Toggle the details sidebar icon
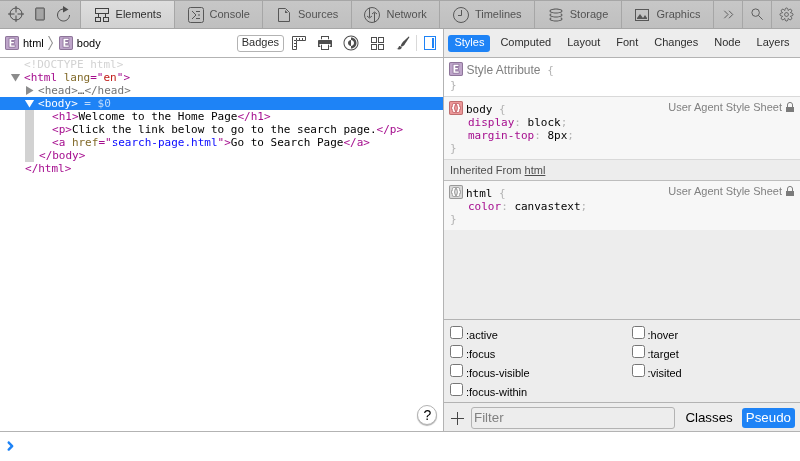800x461 pixels. click(x=430, y=43)
